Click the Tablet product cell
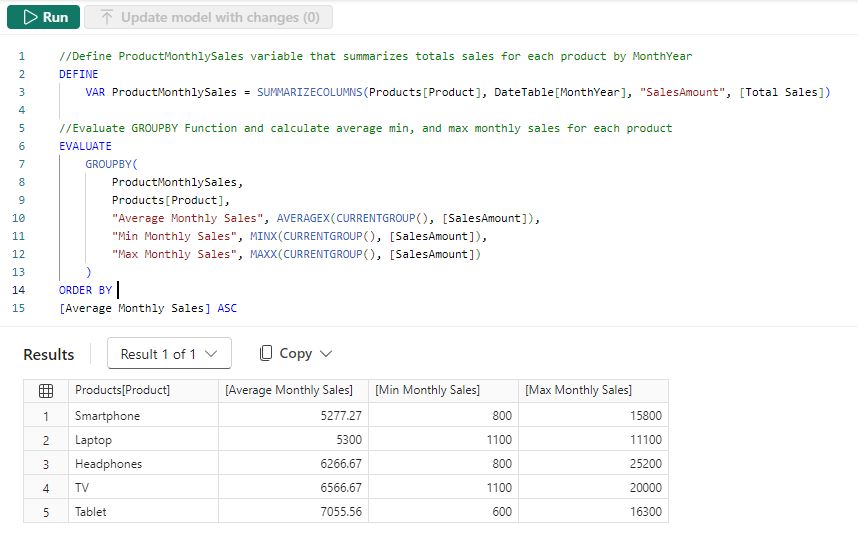 click(x=92, y=512)
